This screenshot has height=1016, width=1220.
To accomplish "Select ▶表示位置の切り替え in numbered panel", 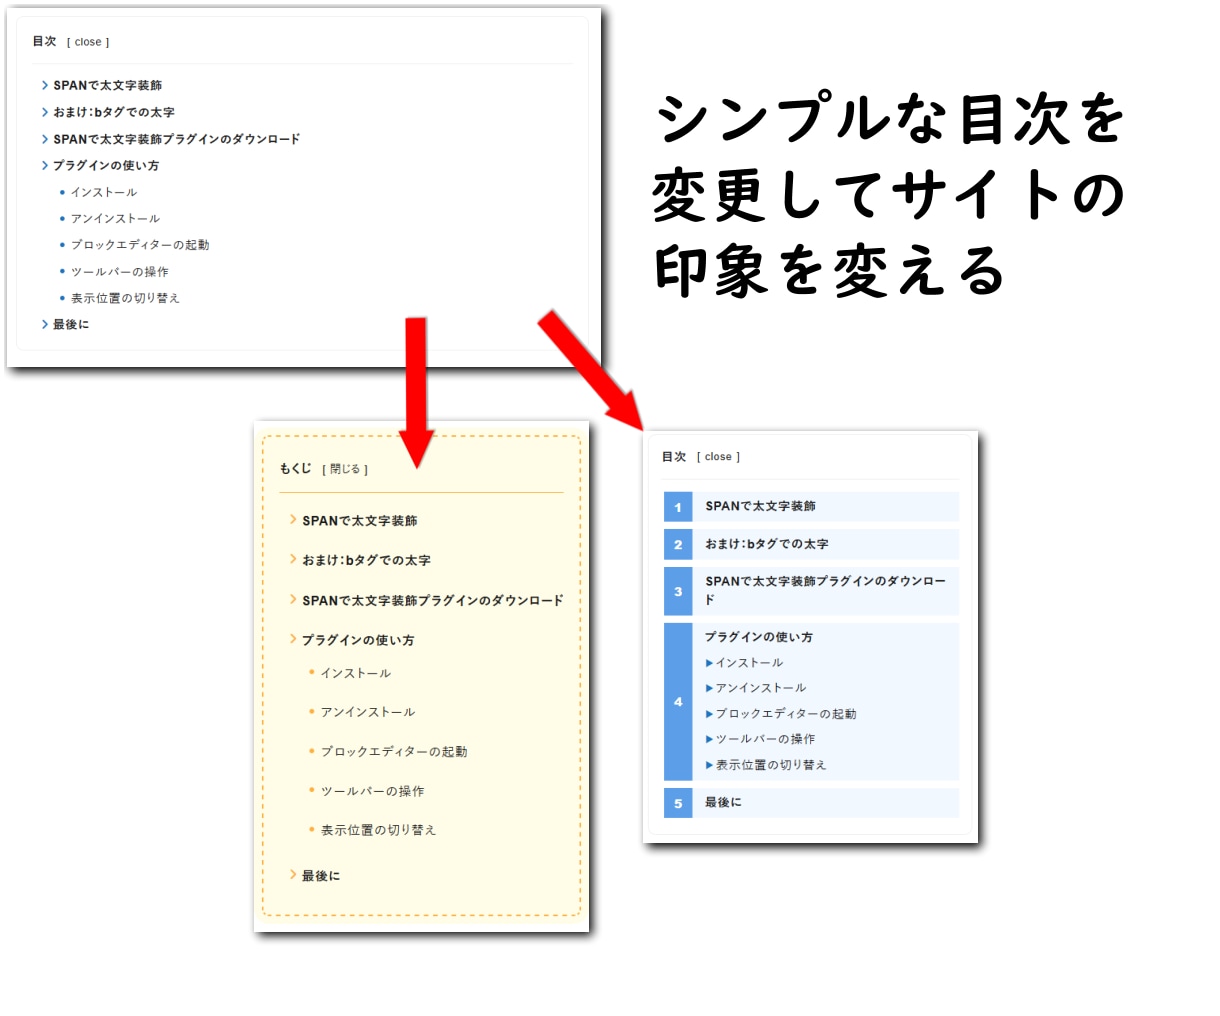I will (x=766, y=765).
